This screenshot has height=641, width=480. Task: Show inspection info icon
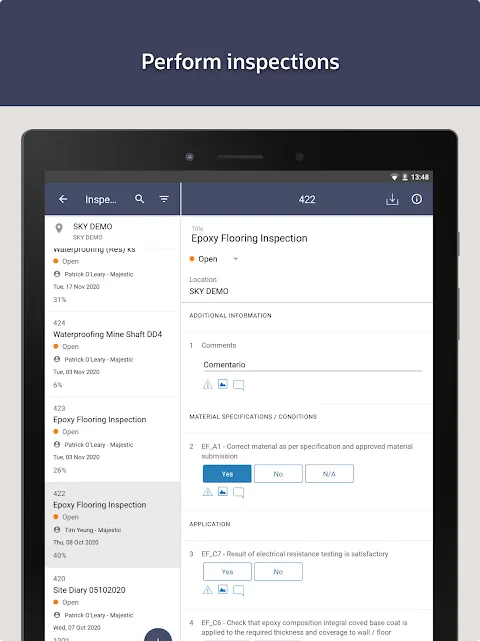(x=417, y=199)
